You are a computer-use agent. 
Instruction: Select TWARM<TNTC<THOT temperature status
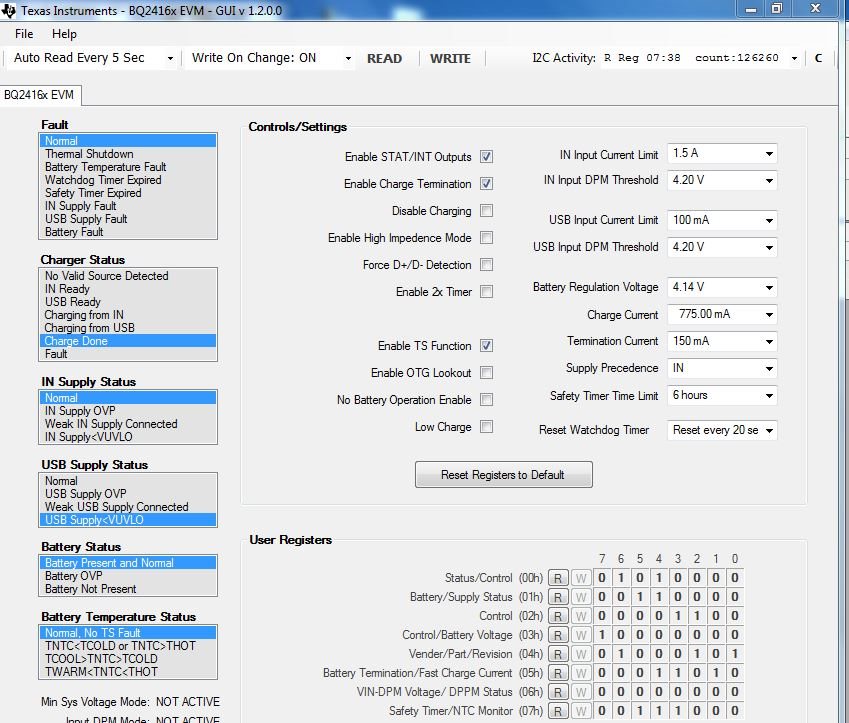click(128, 672)
